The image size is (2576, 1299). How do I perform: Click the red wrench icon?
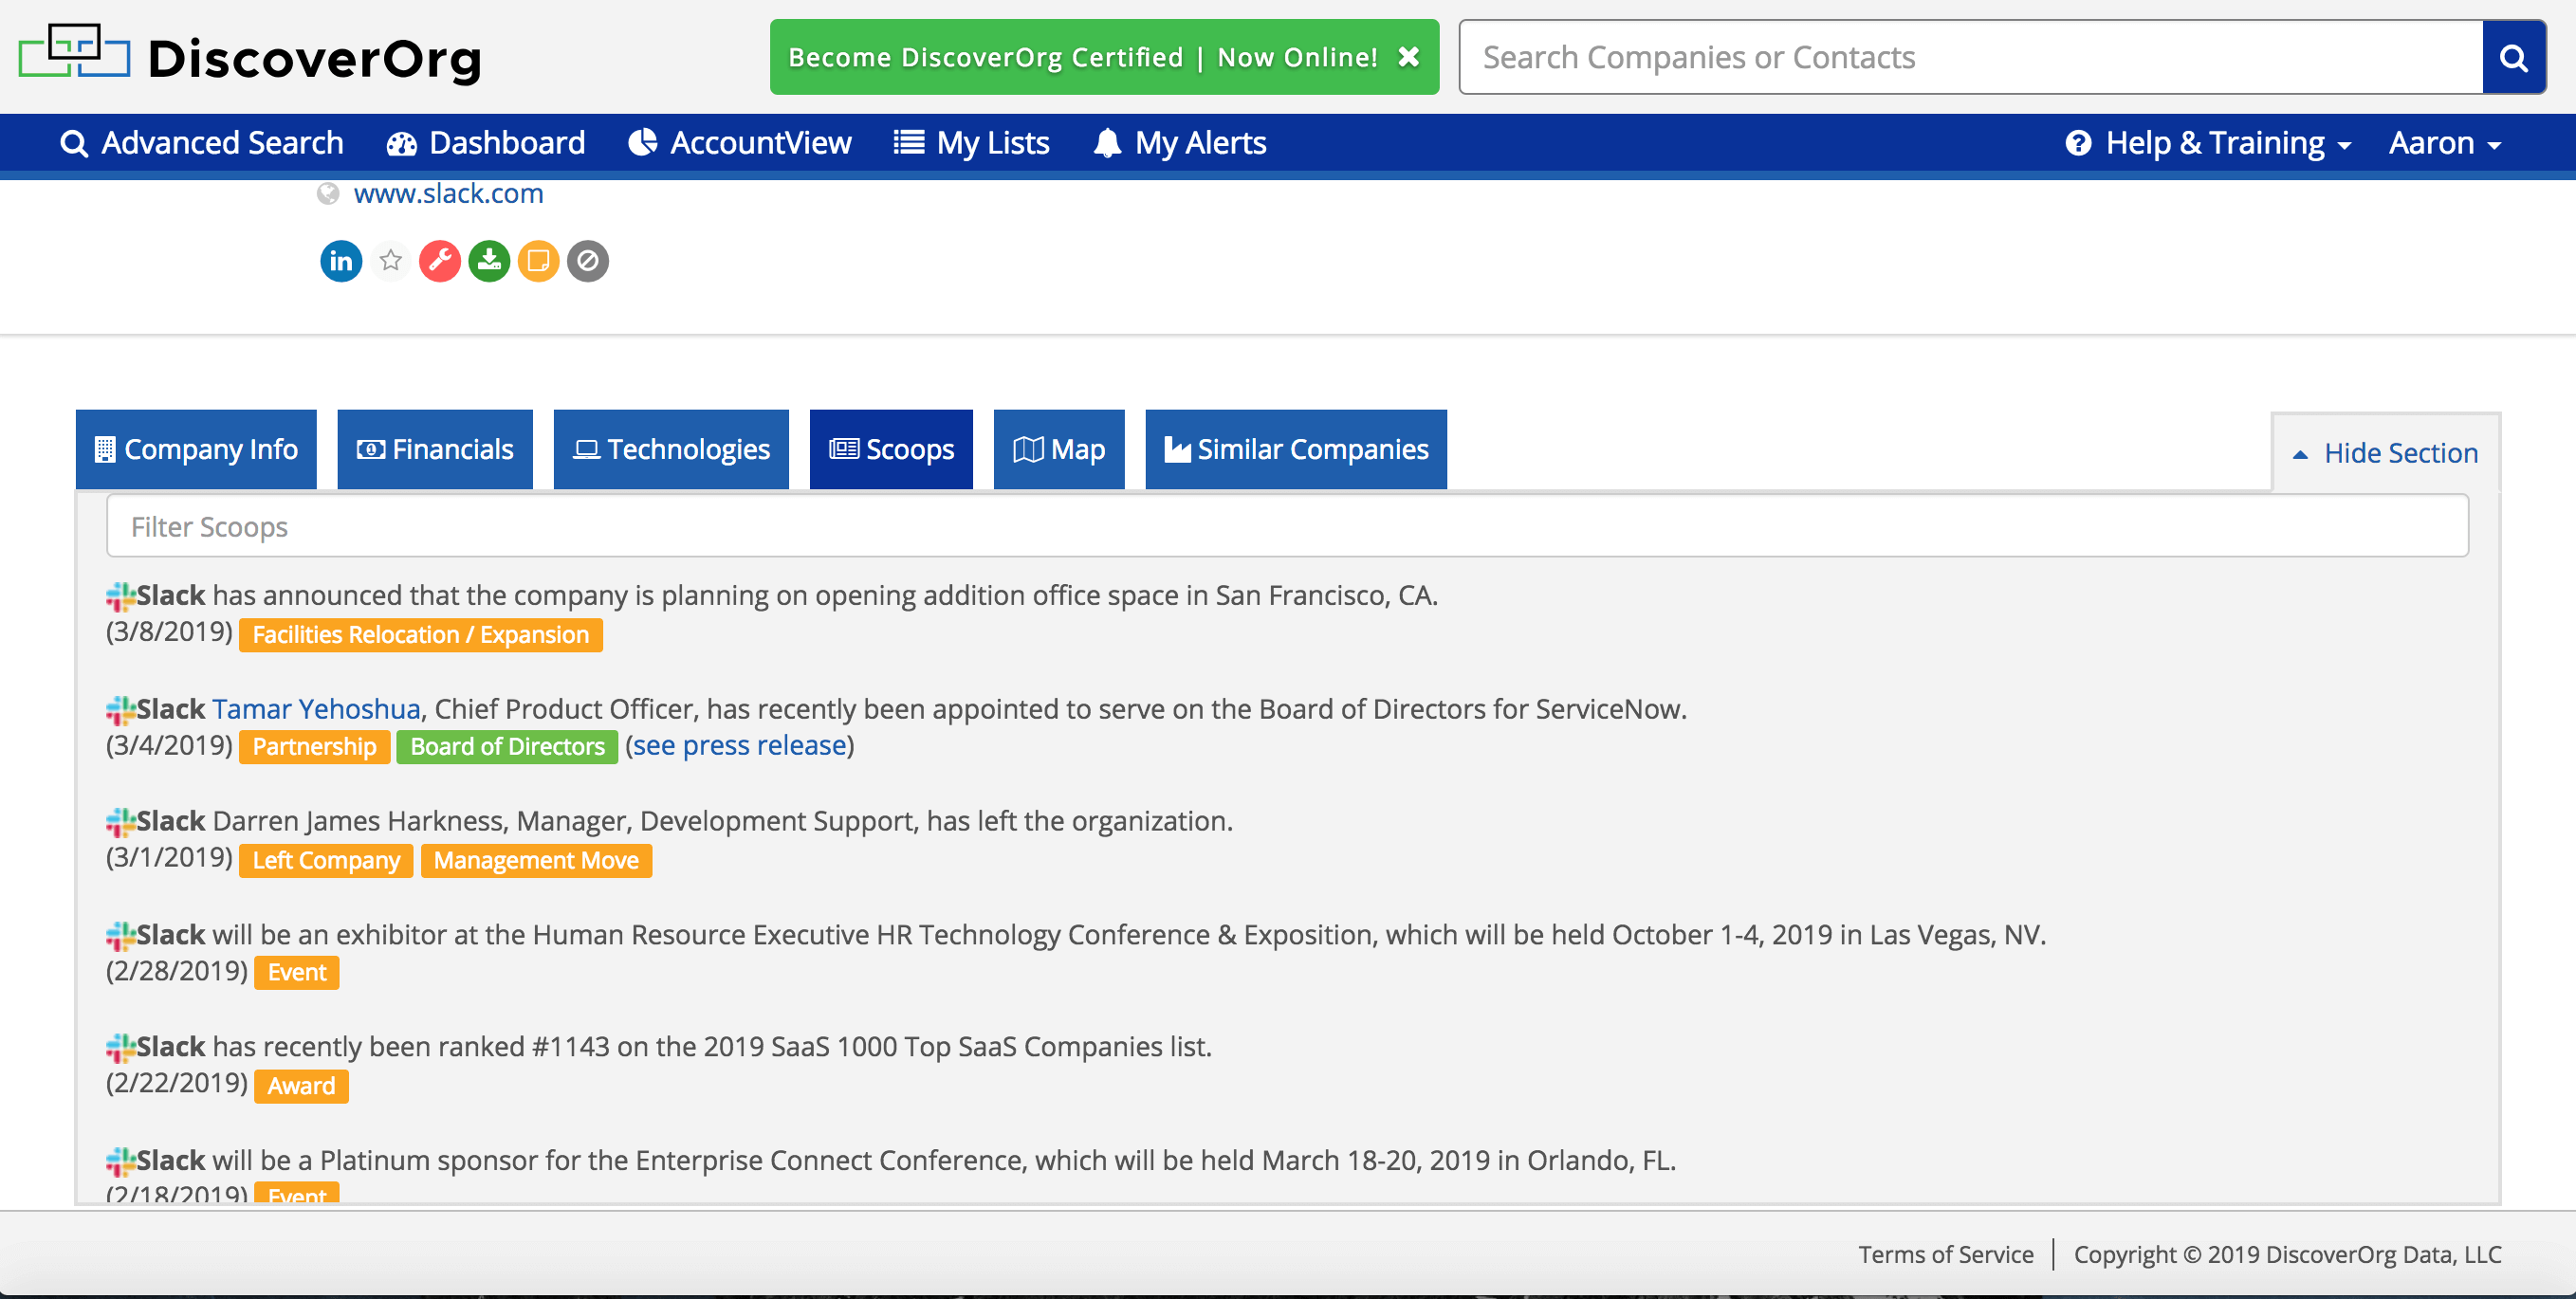[x=440, y=261]
